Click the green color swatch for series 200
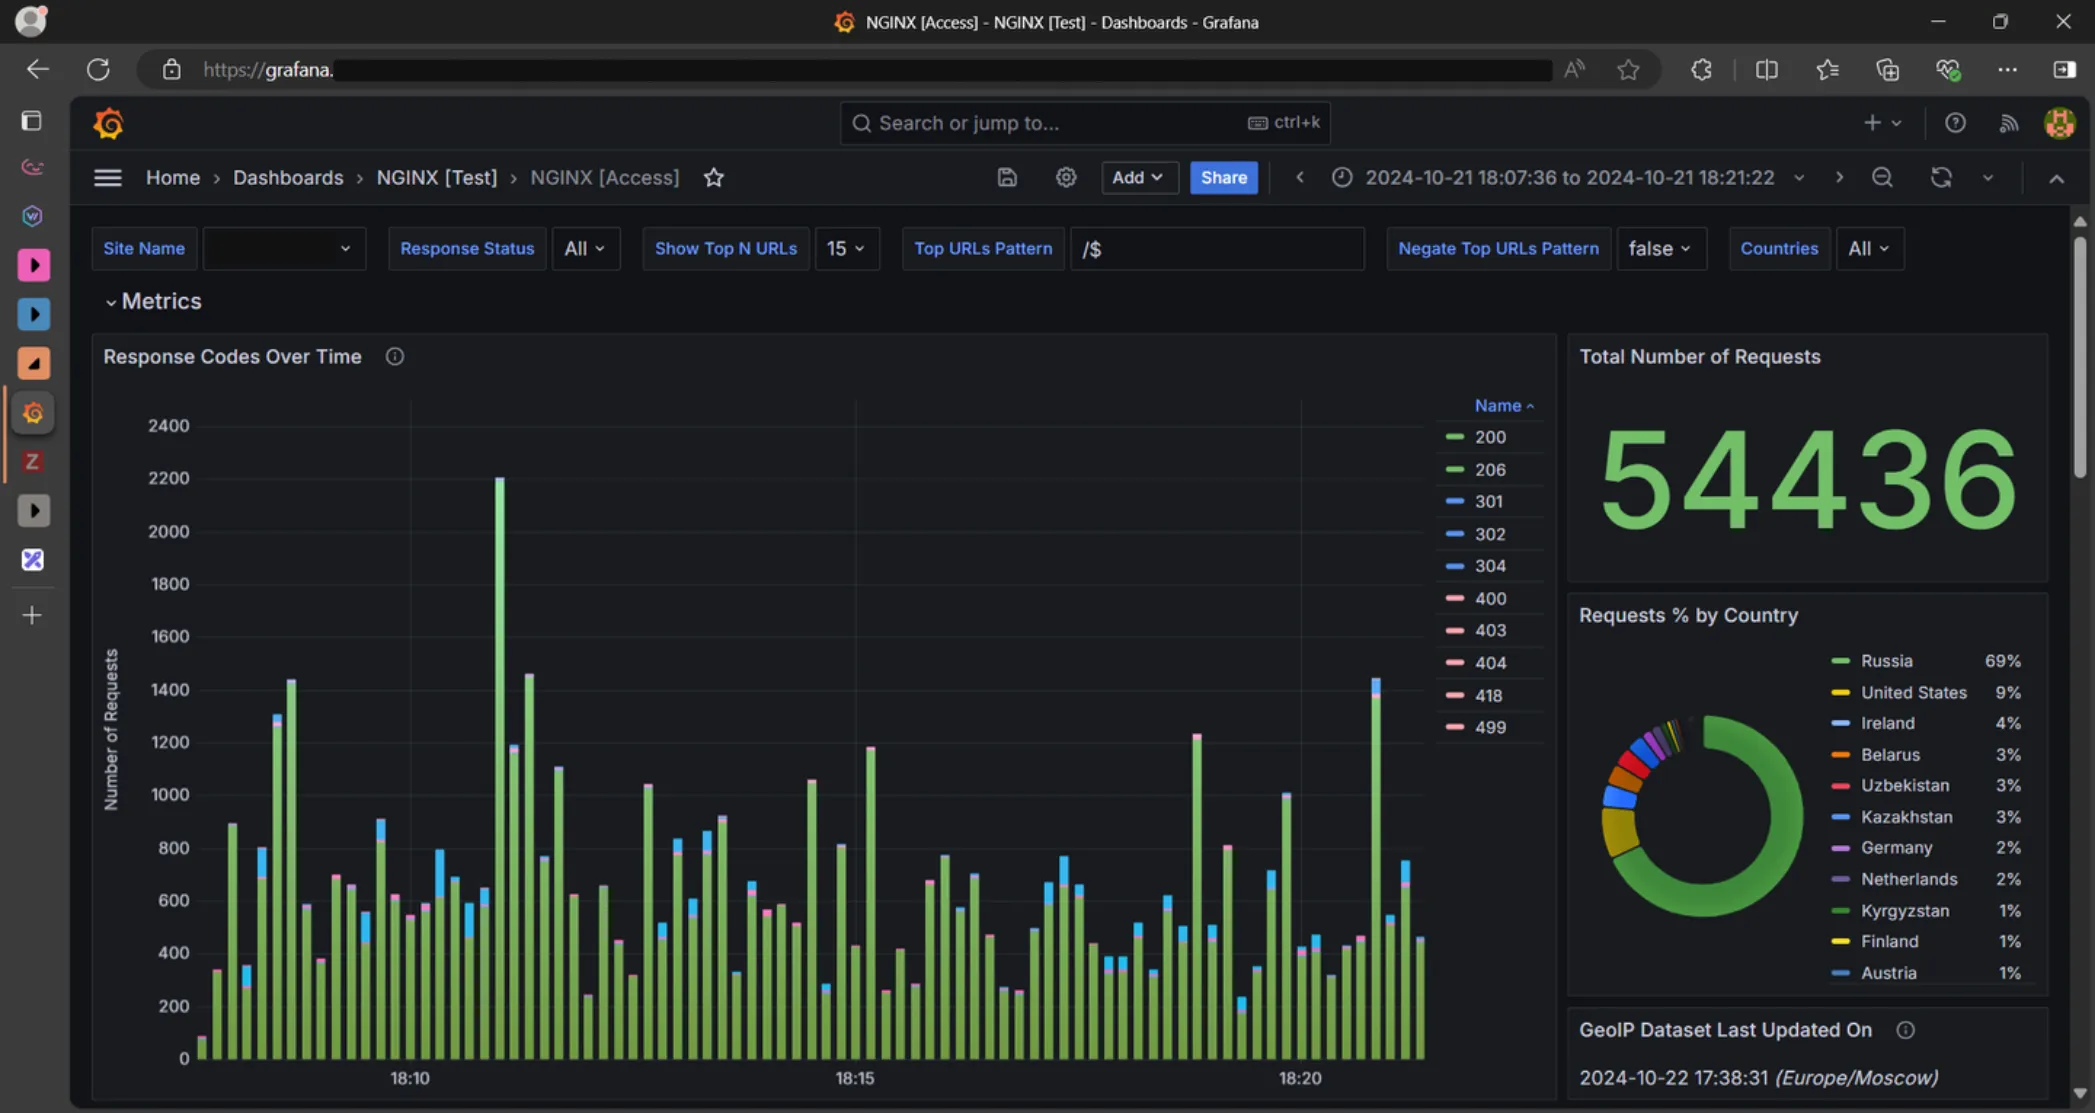The image size is (2095, 1113). tap(1455, 437)
